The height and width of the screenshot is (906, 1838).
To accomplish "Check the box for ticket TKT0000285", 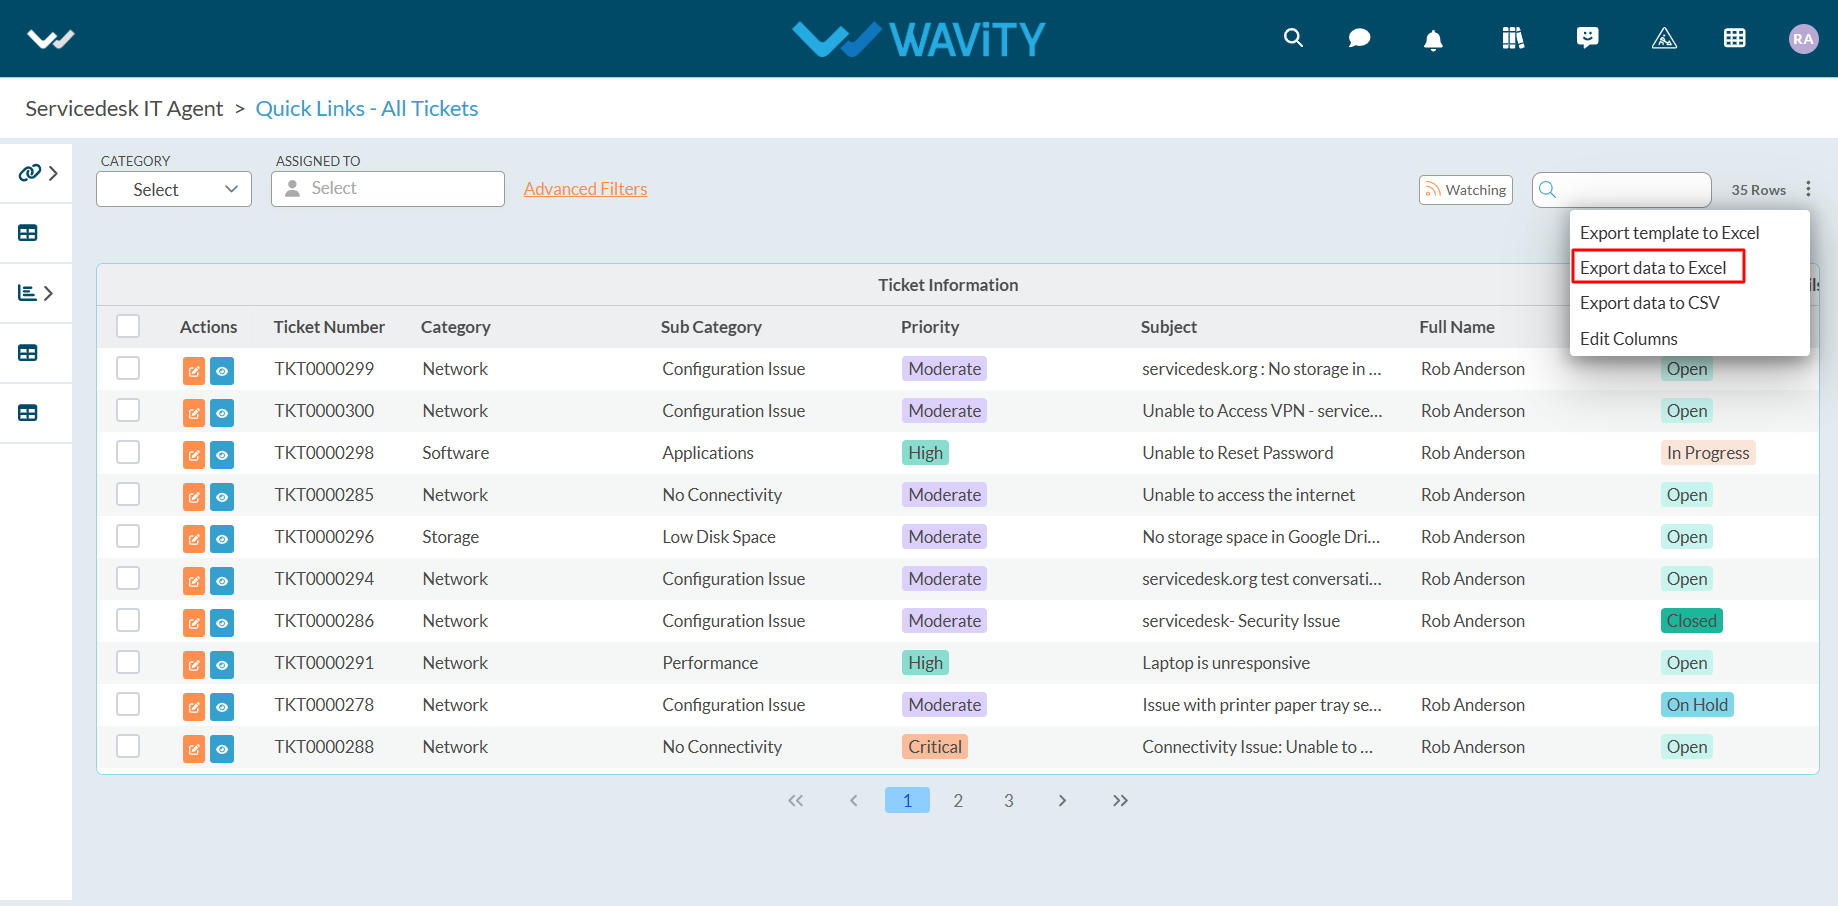I will pyautogui.click(x=128, y=494).
